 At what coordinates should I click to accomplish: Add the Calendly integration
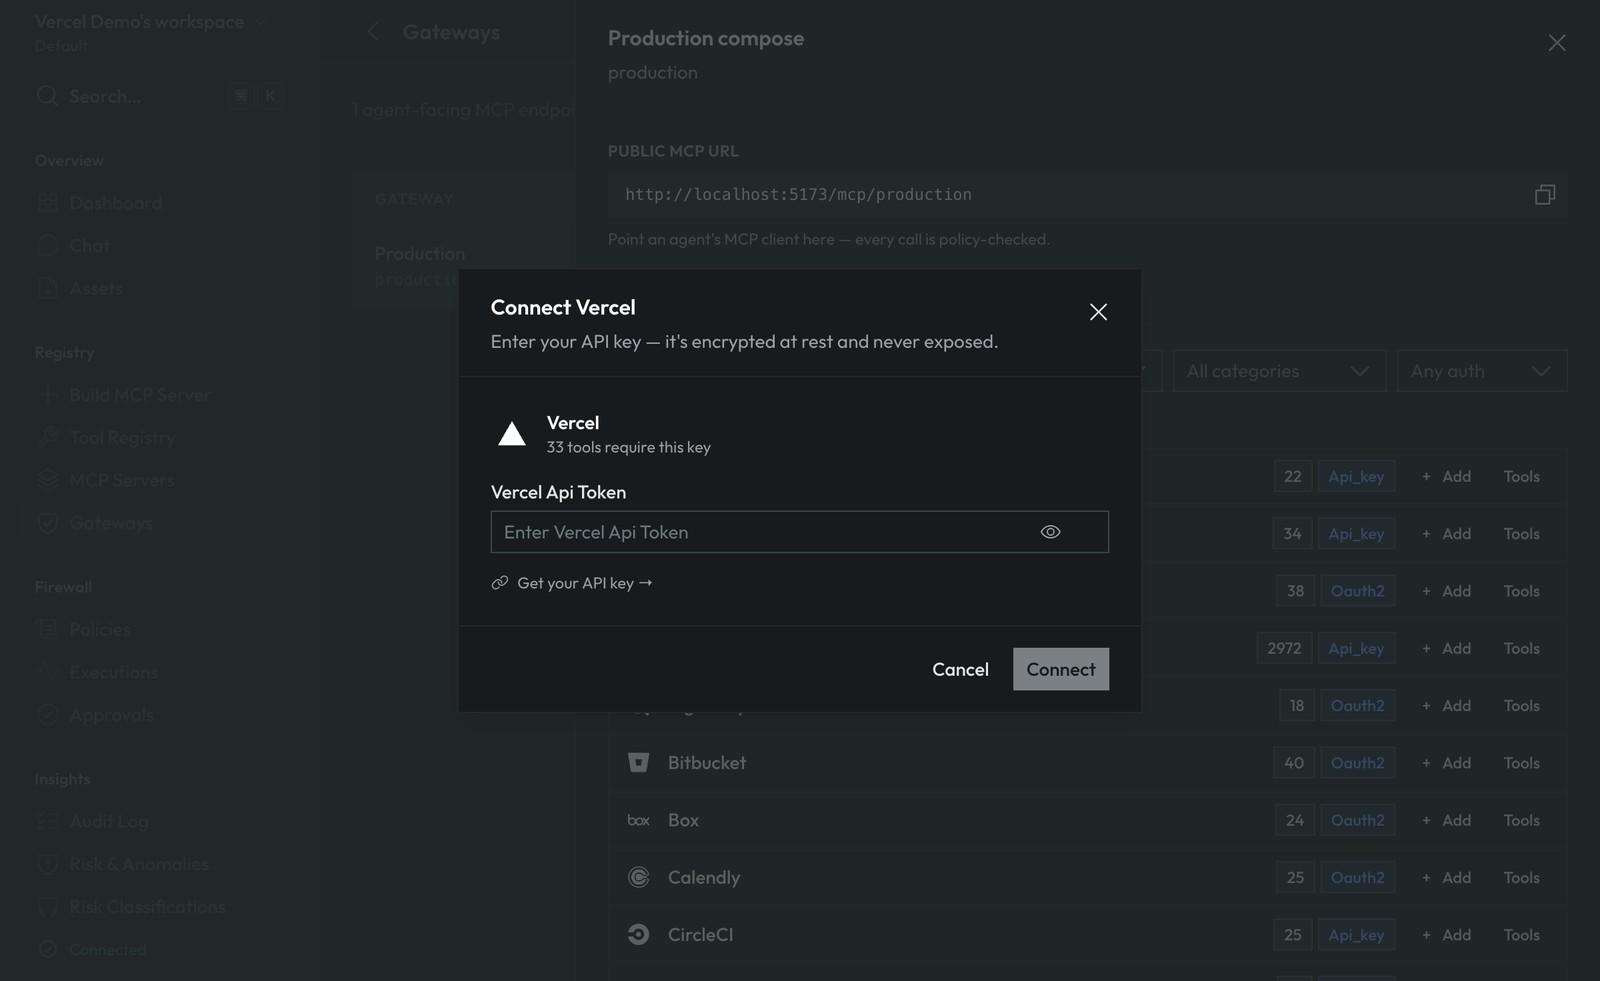tap(1446, 877)
